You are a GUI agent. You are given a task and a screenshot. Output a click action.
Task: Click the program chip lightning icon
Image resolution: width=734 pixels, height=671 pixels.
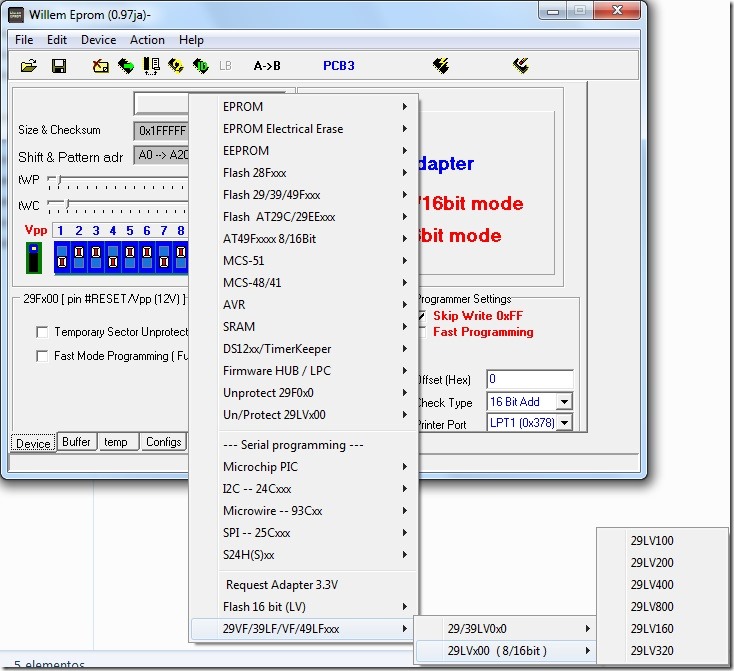coord(440,66)
